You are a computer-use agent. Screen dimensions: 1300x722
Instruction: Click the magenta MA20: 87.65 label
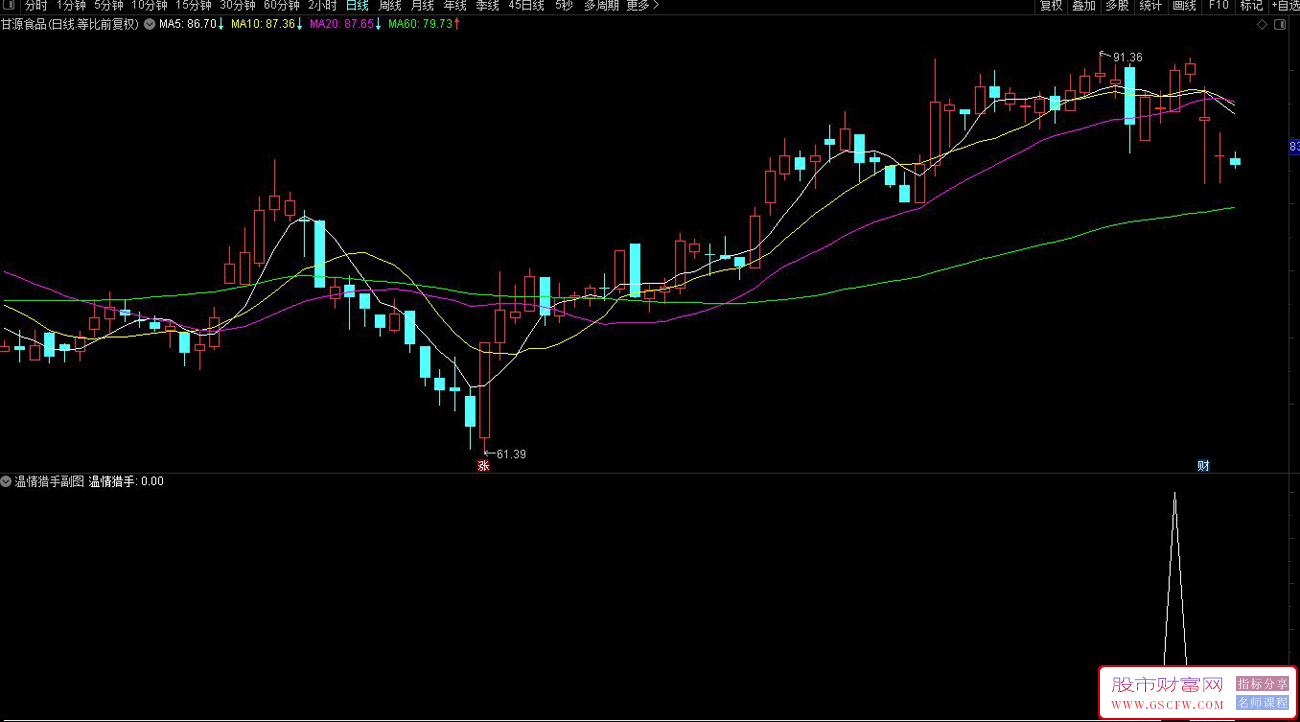pyautogui.click(x=342, y=24)
